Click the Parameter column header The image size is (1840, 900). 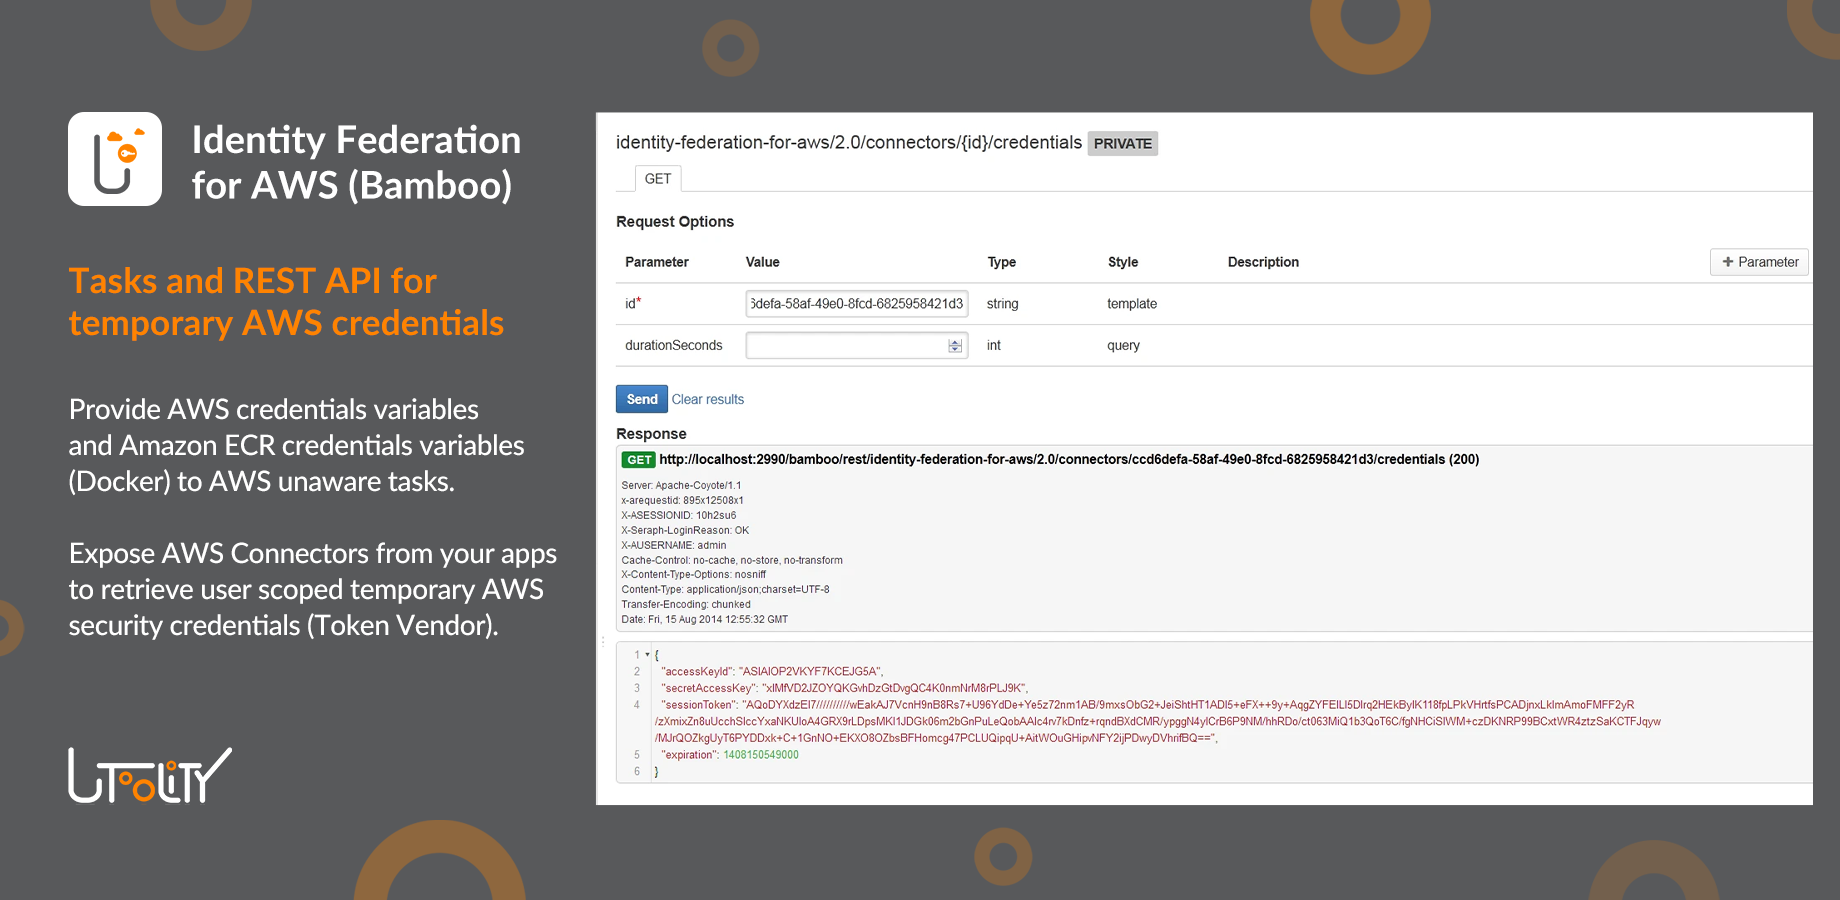tap(657, 262)
